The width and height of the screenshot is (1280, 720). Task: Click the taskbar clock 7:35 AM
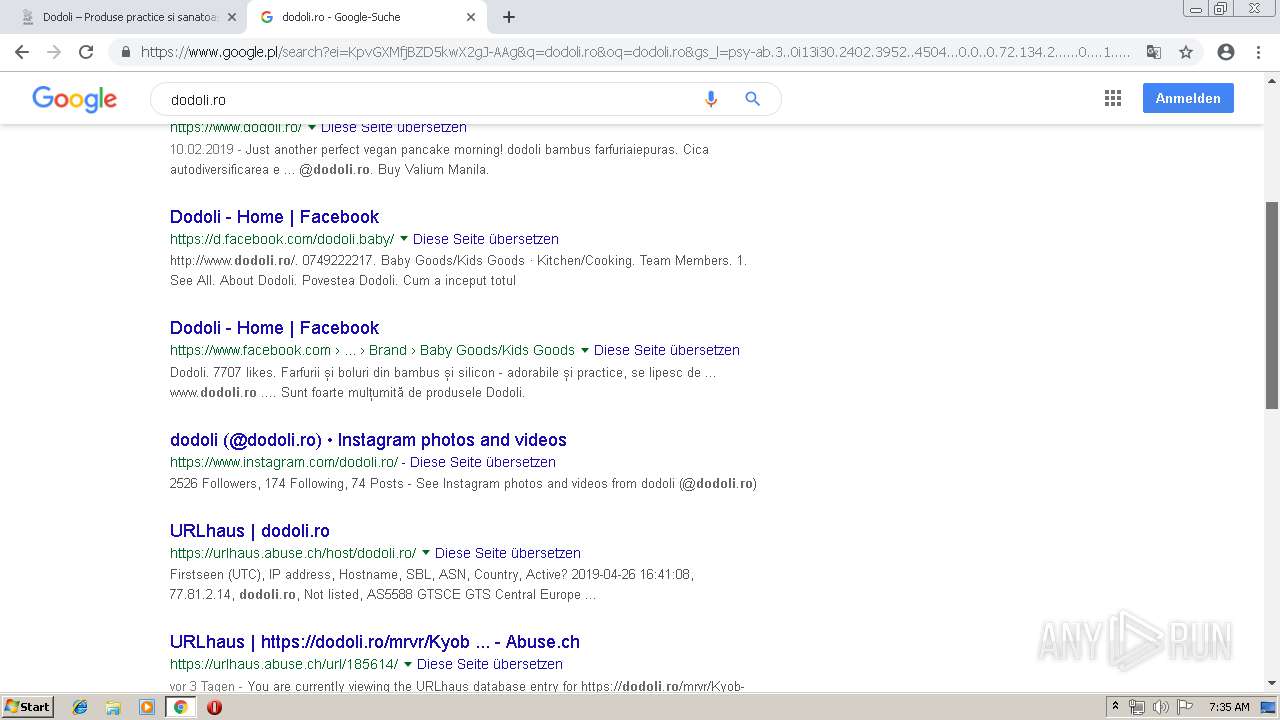coord(1229,707)
